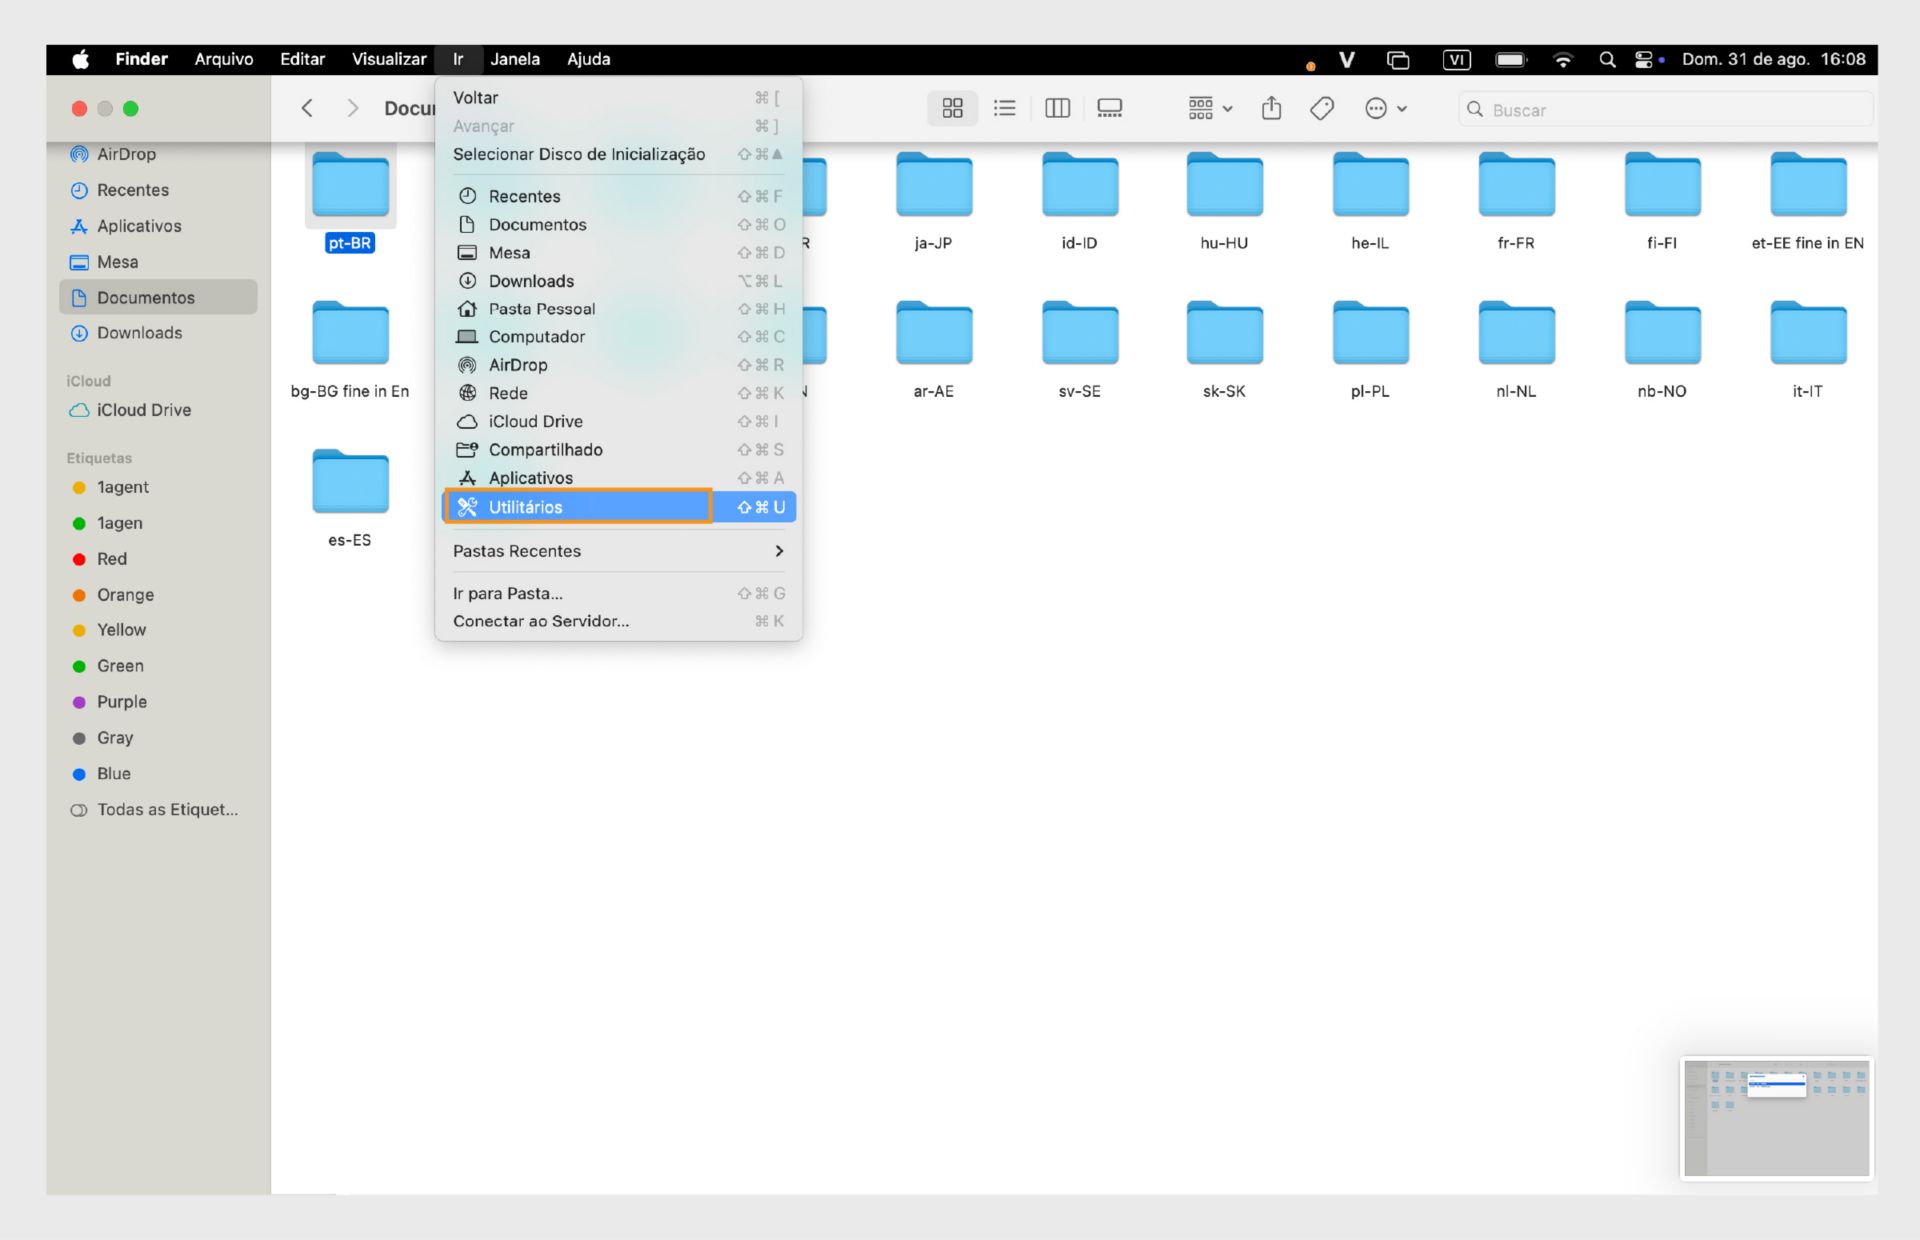
Task: Open Control Center in menu bar
Action: click(1643, 59)
